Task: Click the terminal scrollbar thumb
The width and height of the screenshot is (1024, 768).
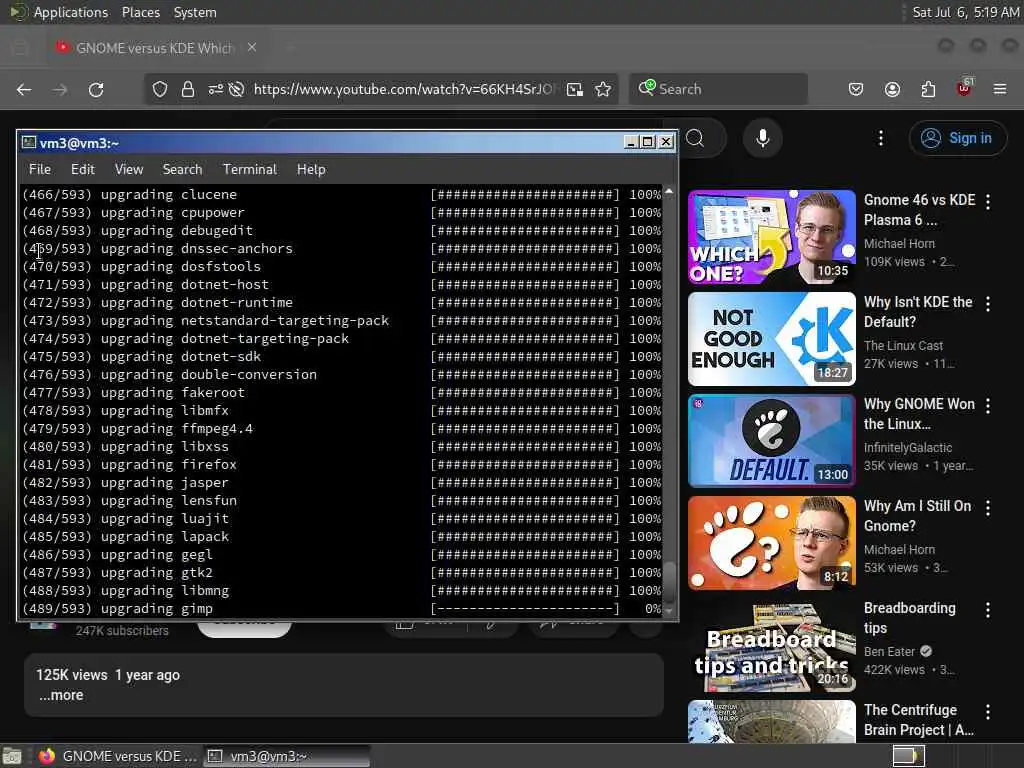Action: click(x=669, y=583)
